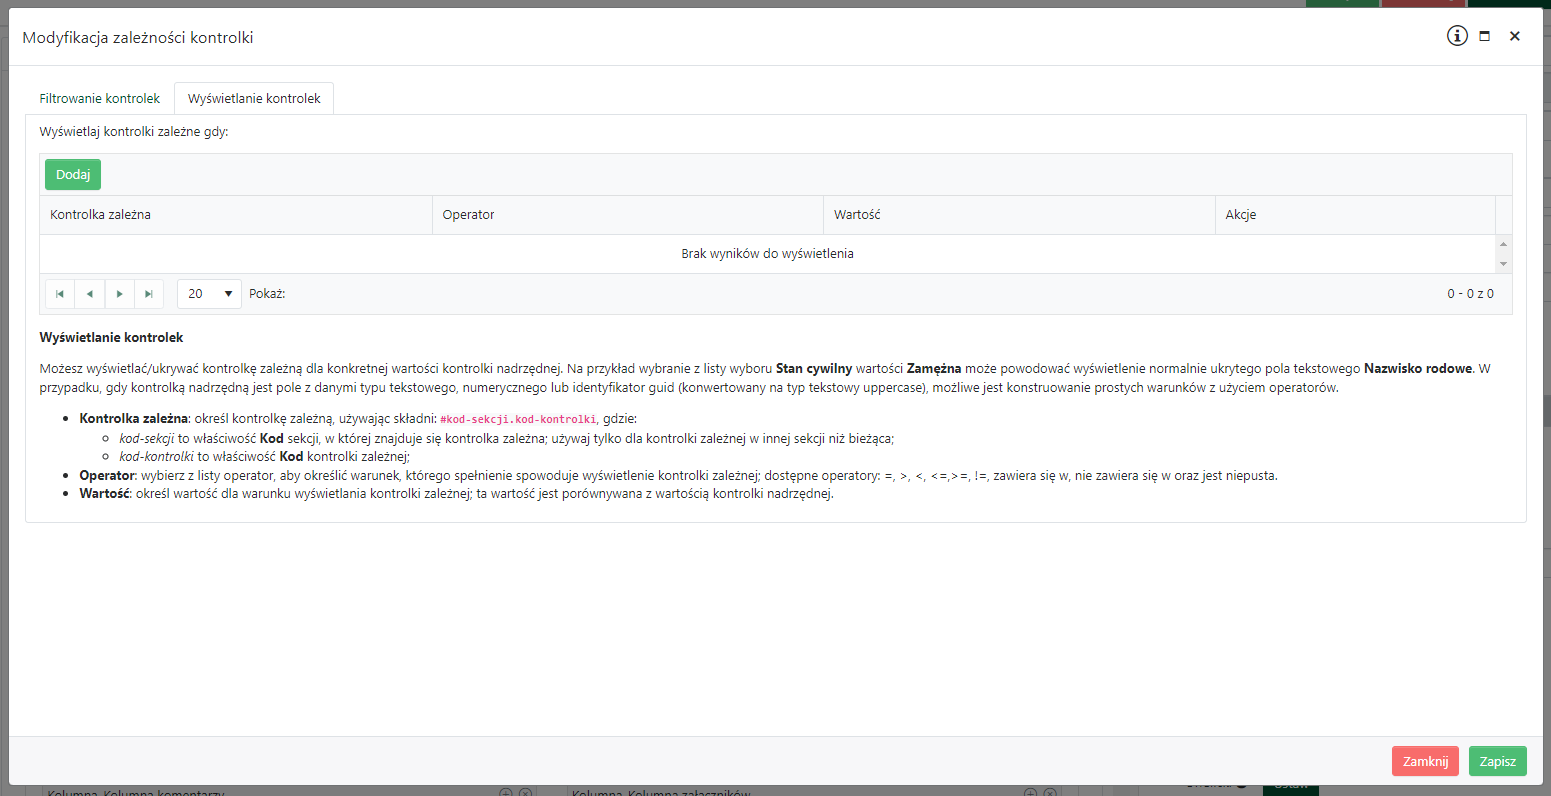Screen dimensions: 1551x796
Task: Close the dialog with the X icon
Action: pos(1514,36)
